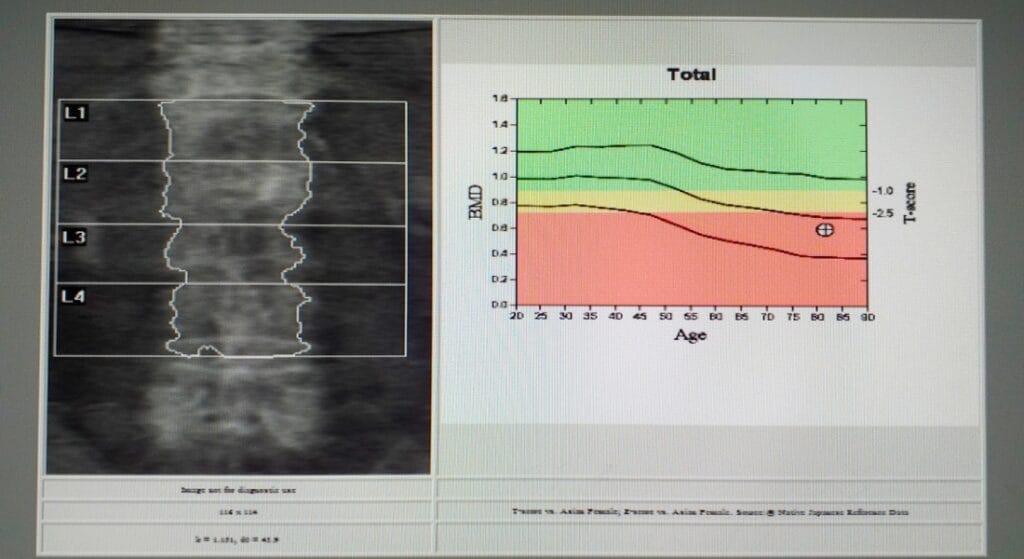Select the L3 vertebral body region
The width and height of the screenshot is (1024, 559).
pyautogui.click(x=234, y=254)
